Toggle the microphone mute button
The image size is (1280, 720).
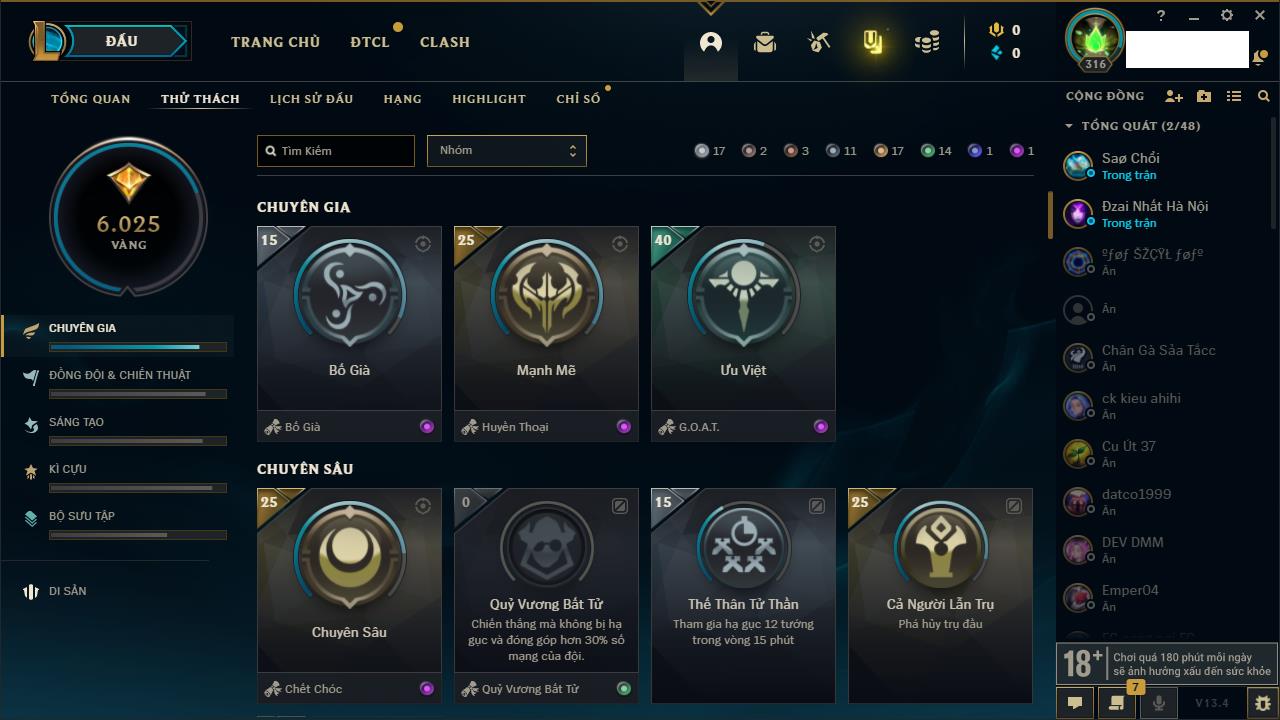pos(1158,703)
